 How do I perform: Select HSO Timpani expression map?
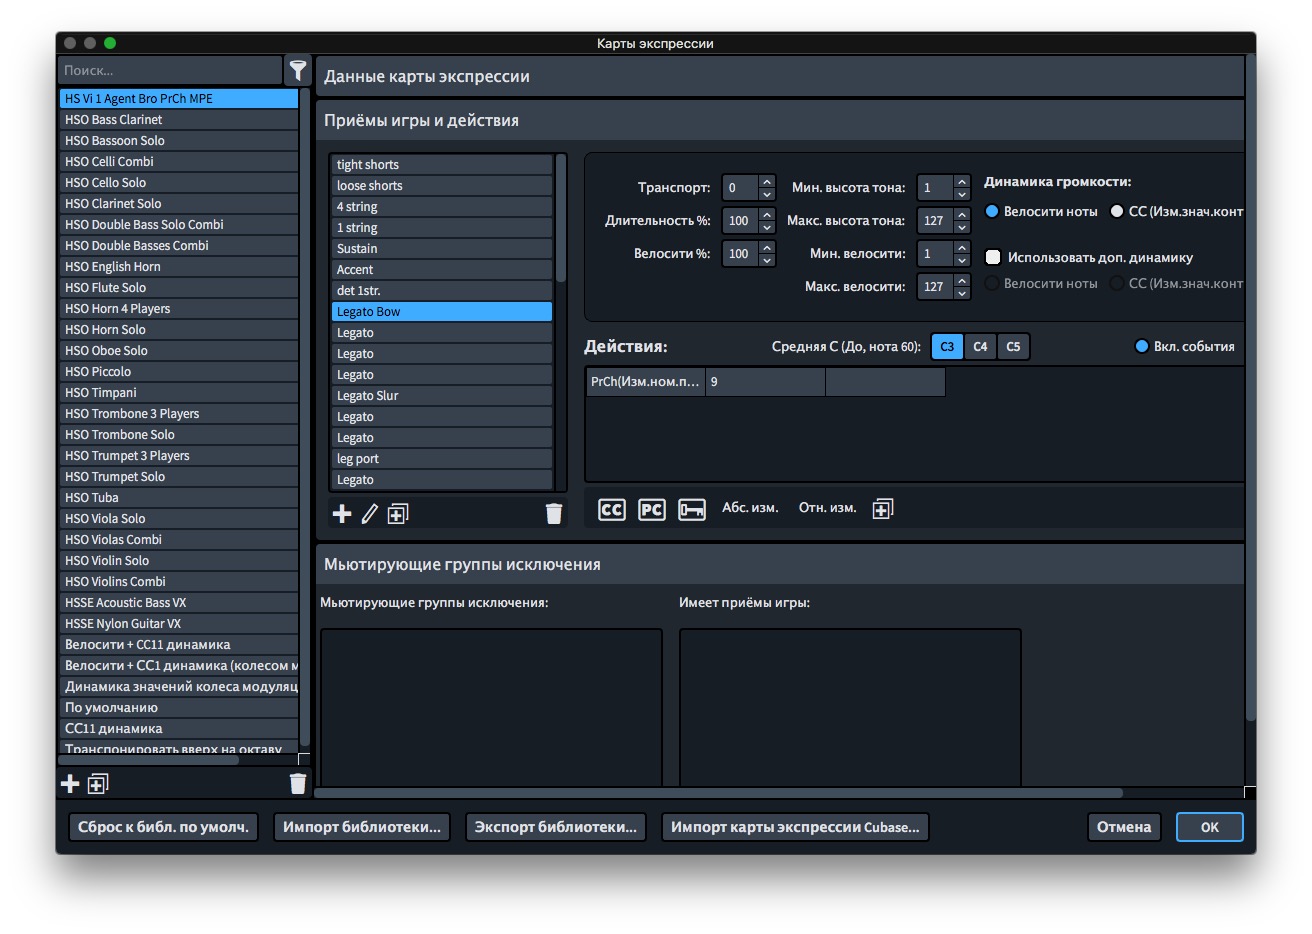178,392
